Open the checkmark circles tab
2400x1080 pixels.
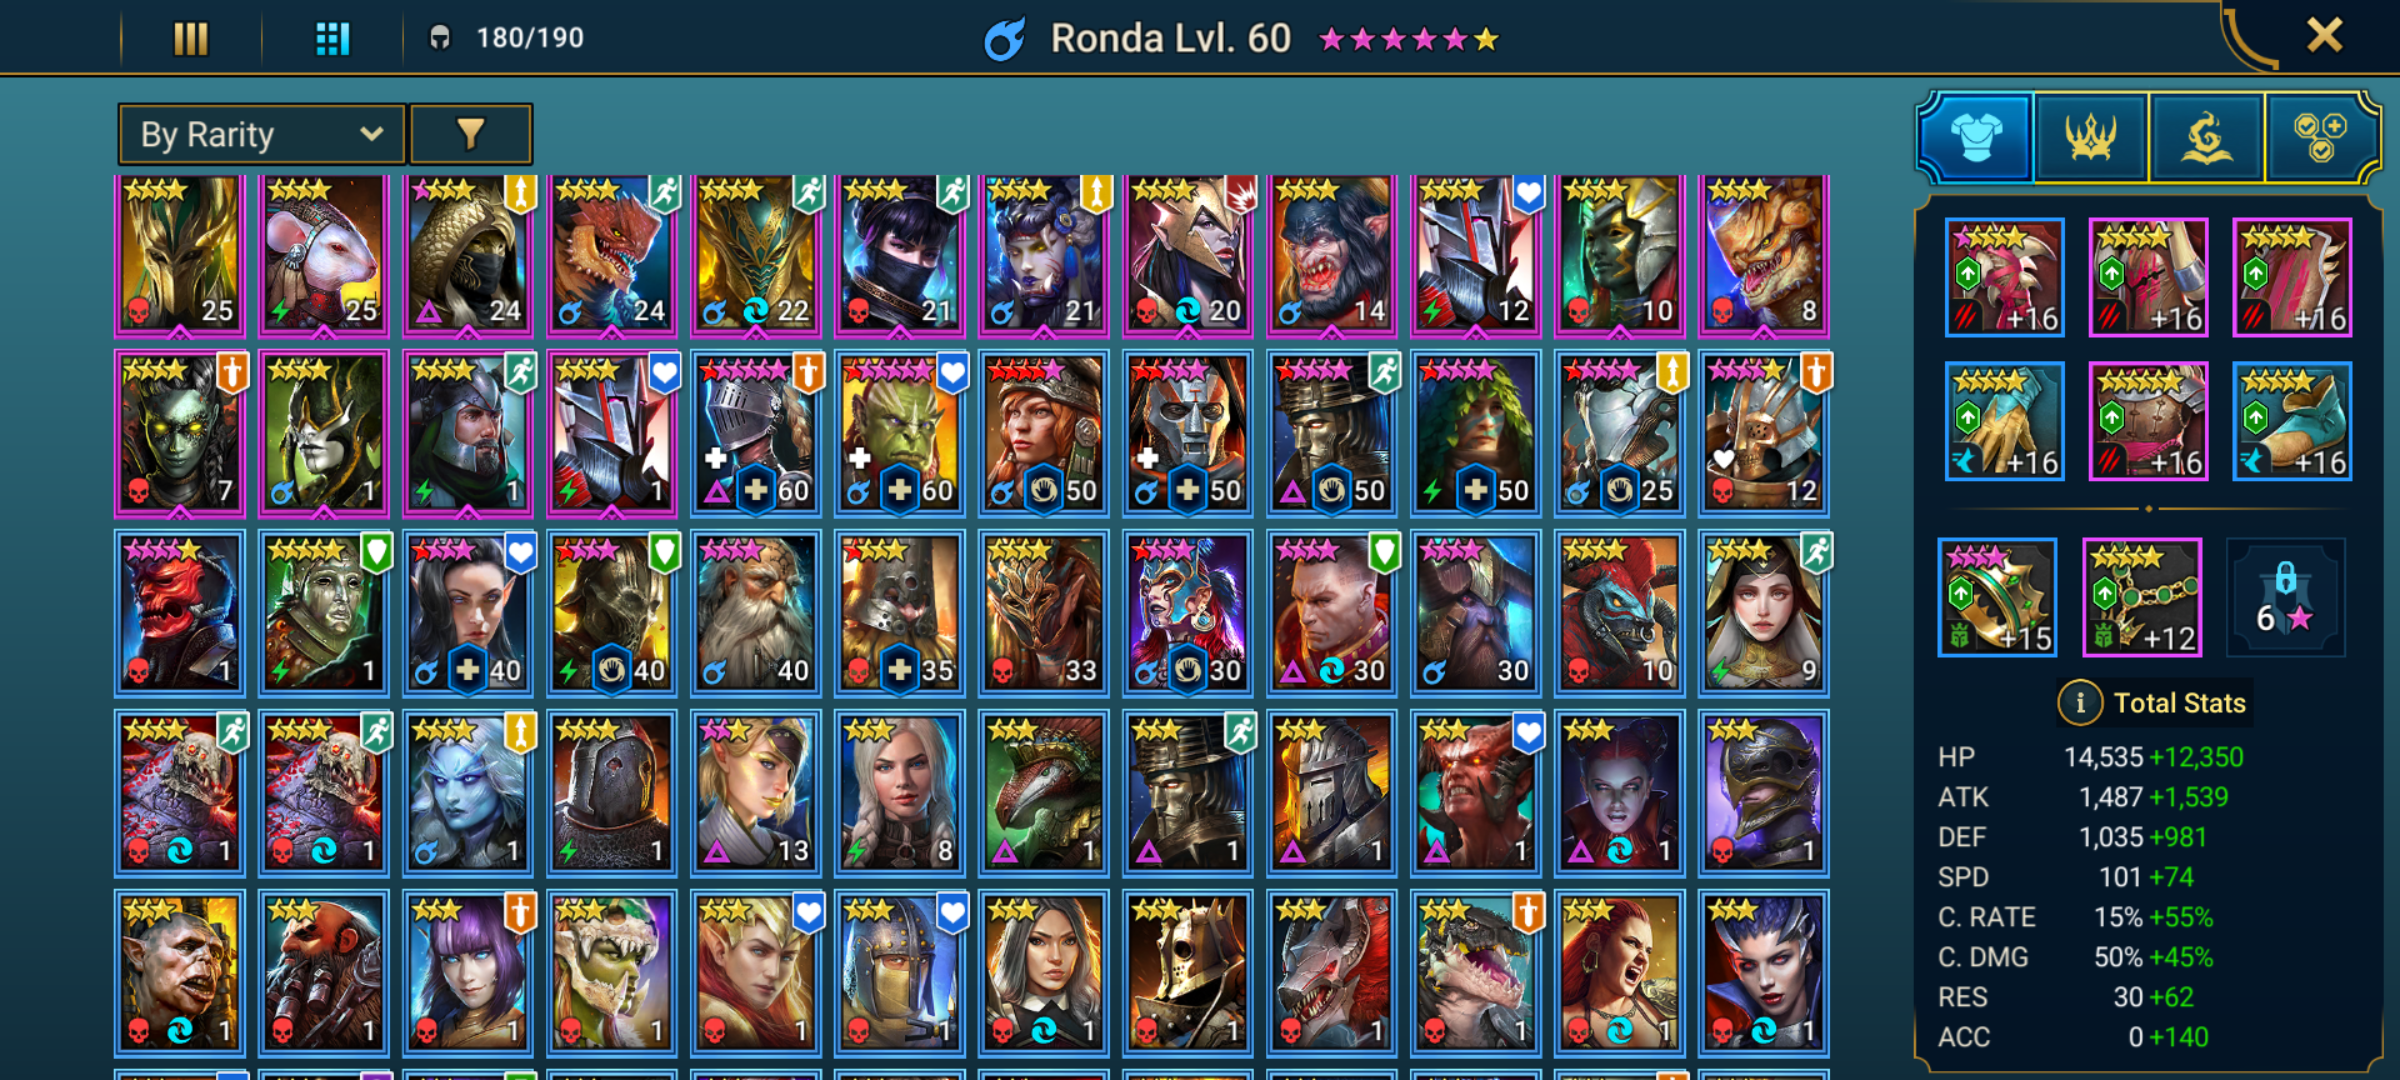(x=2320, y=137)
